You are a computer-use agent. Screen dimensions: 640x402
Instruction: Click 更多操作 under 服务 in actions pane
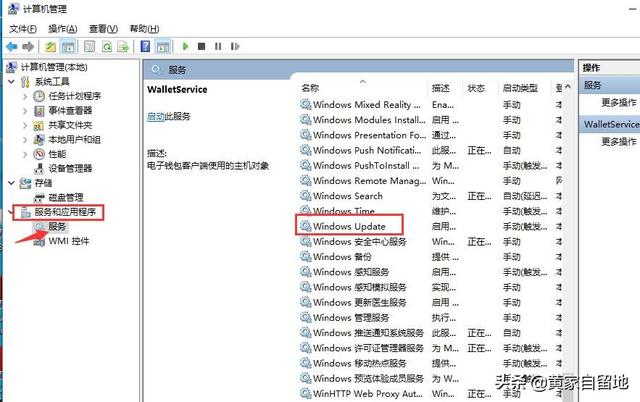click(619, 102)
